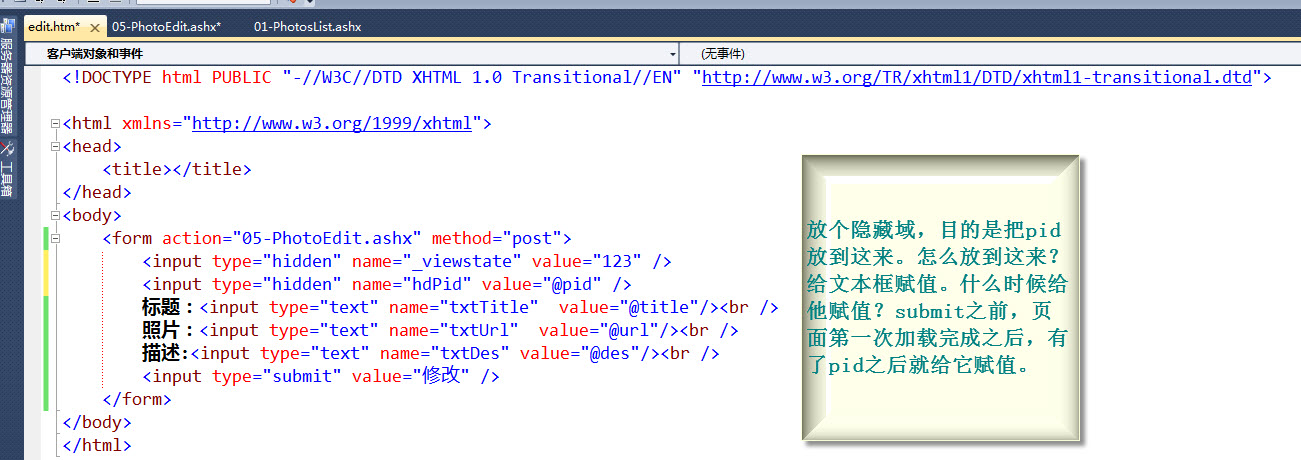
Task: Open the 01-PhotosList.ashx tab
Action: [307, 27]
